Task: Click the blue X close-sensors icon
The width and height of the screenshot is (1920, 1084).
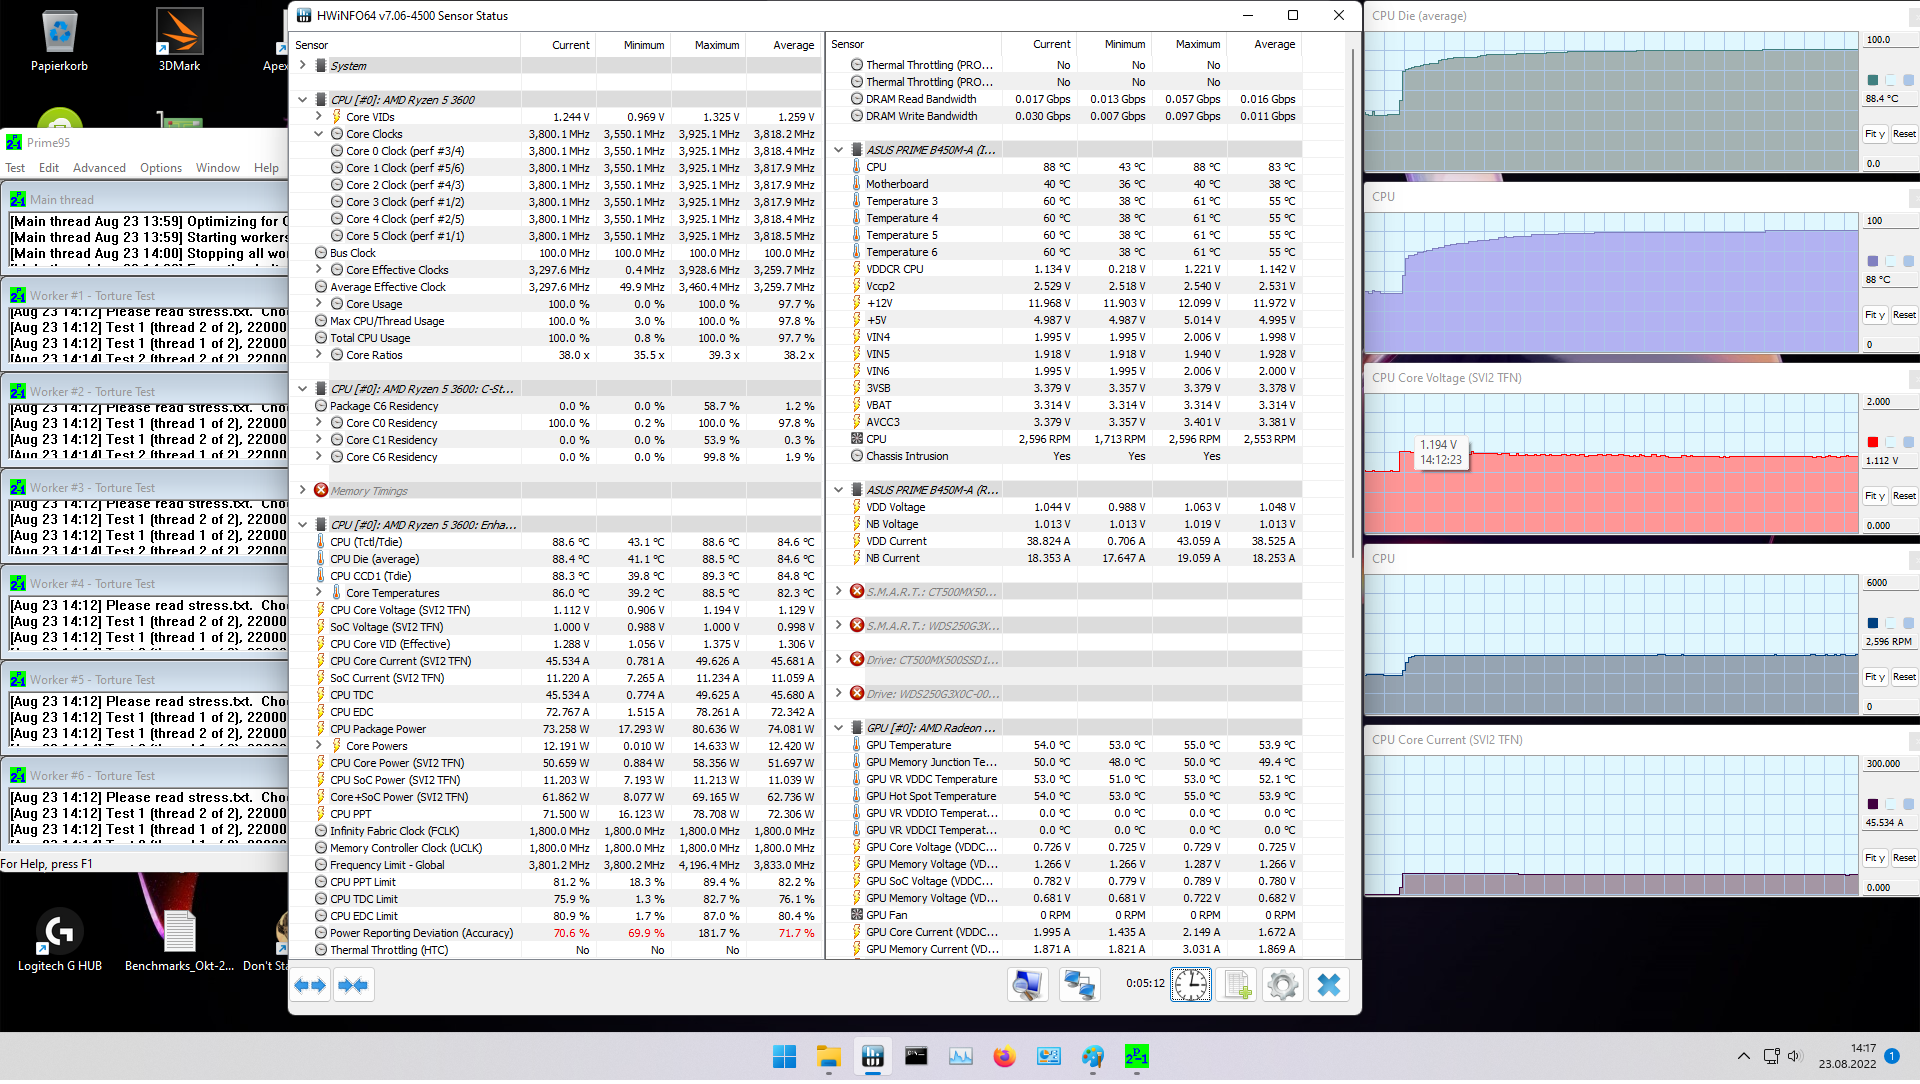Action: click(x=1328, y=985)
